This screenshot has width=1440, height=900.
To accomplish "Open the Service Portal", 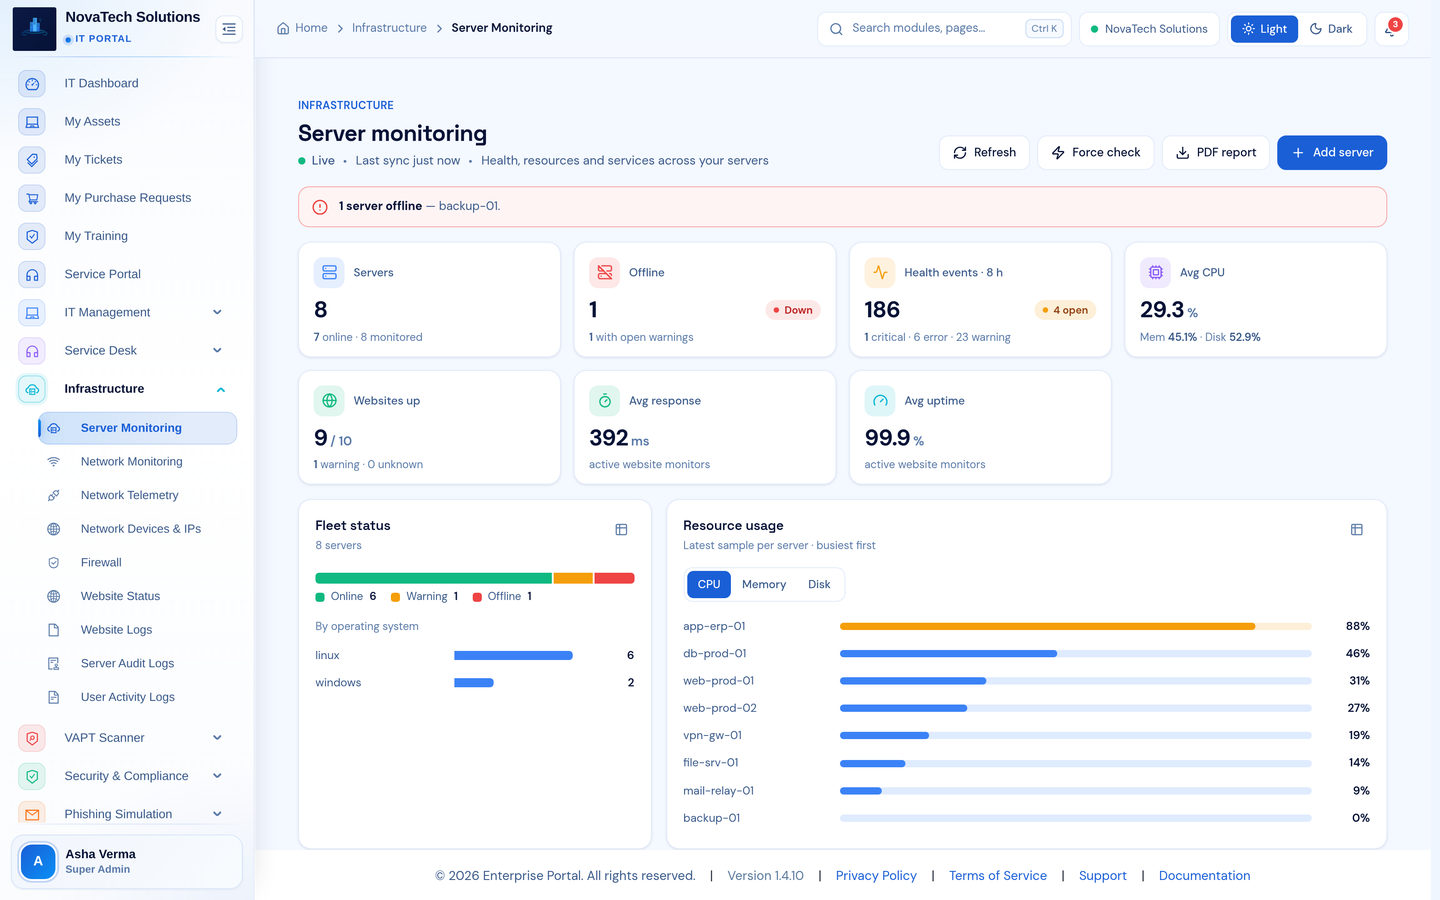I will pyautogui.click(x=127, y=274).
